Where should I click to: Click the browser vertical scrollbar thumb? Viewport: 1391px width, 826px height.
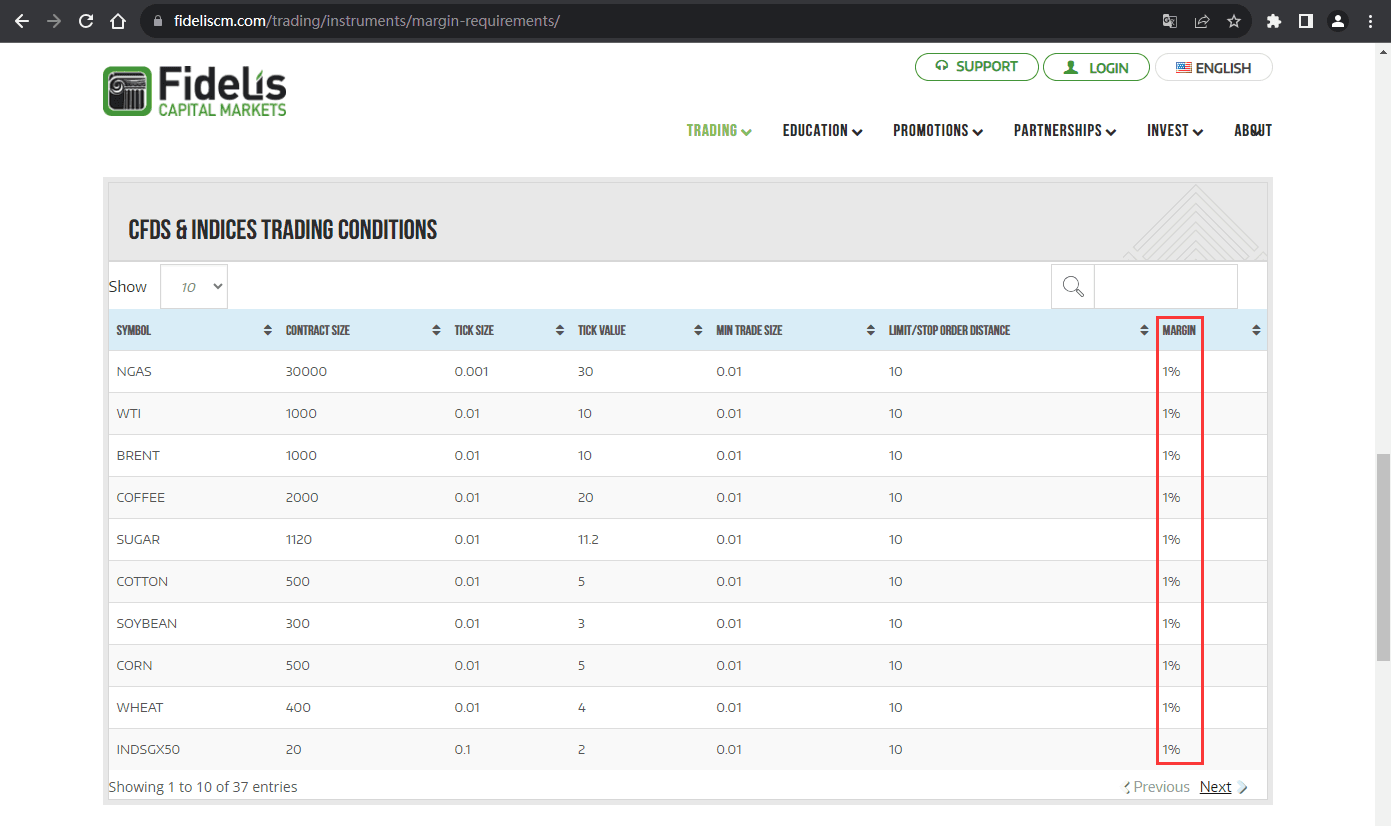pos(1383,555)
